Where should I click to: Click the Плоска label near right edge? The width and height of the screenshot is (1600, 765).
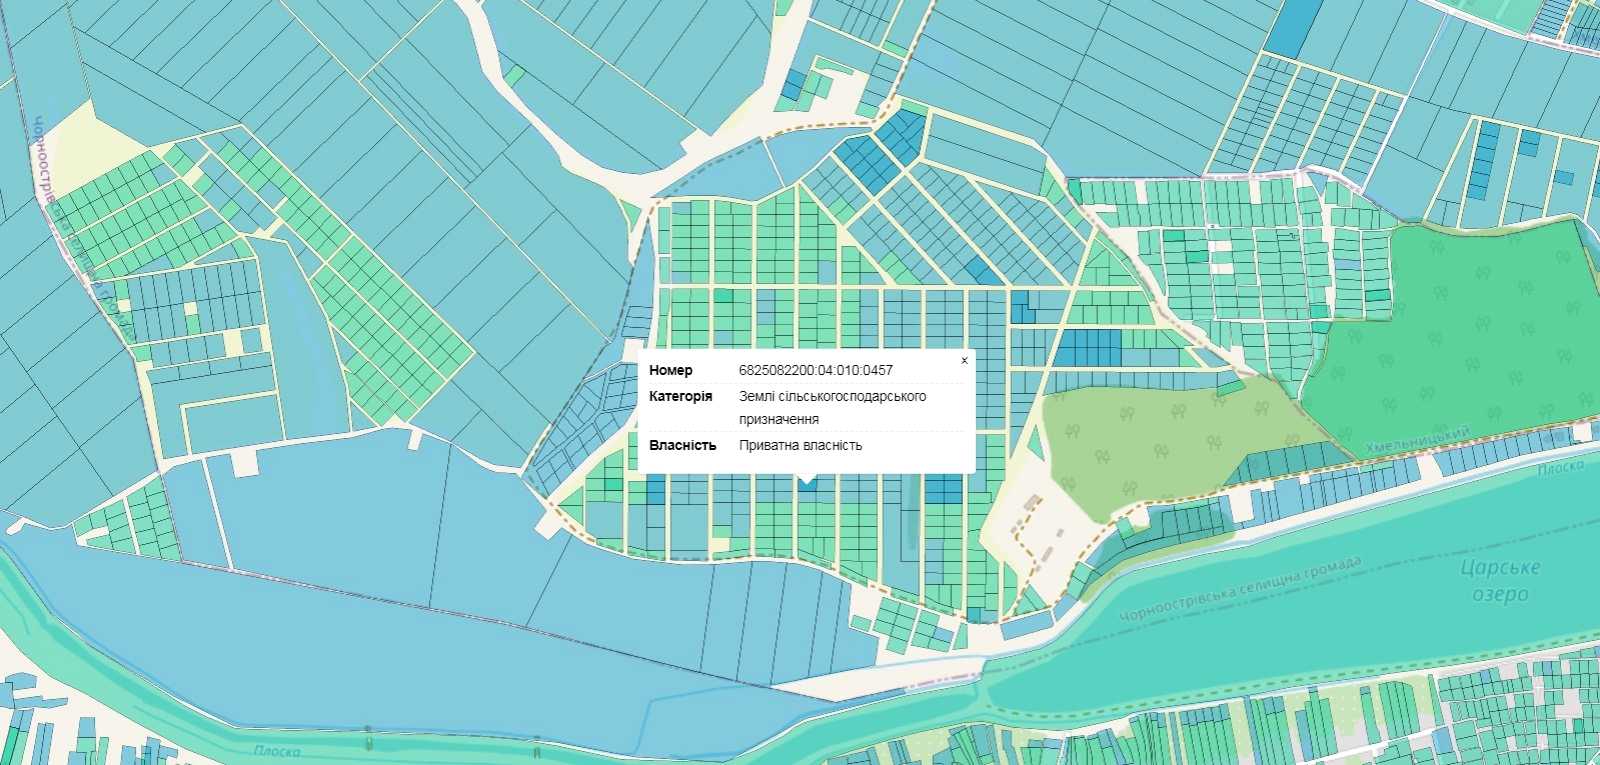(1560, 467)
